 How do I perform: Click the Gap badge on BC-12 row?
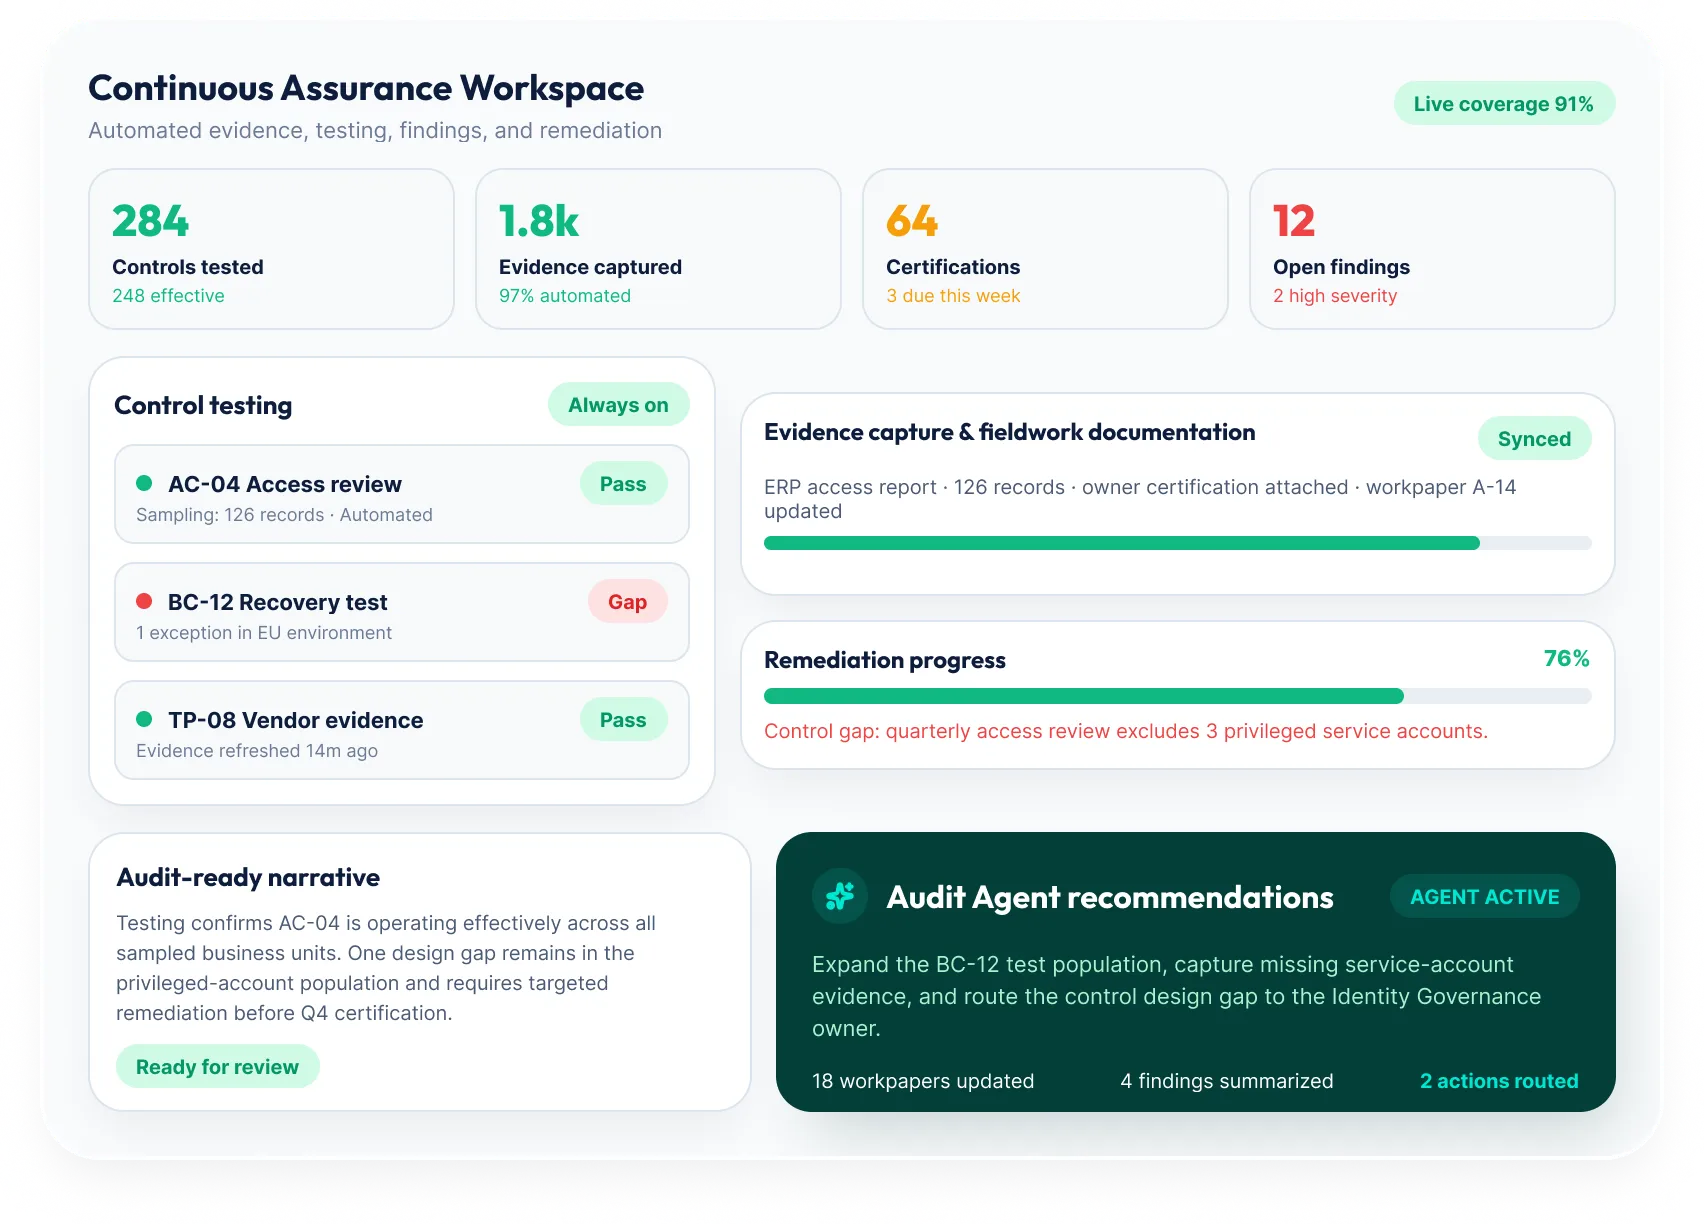coord(627,602)
